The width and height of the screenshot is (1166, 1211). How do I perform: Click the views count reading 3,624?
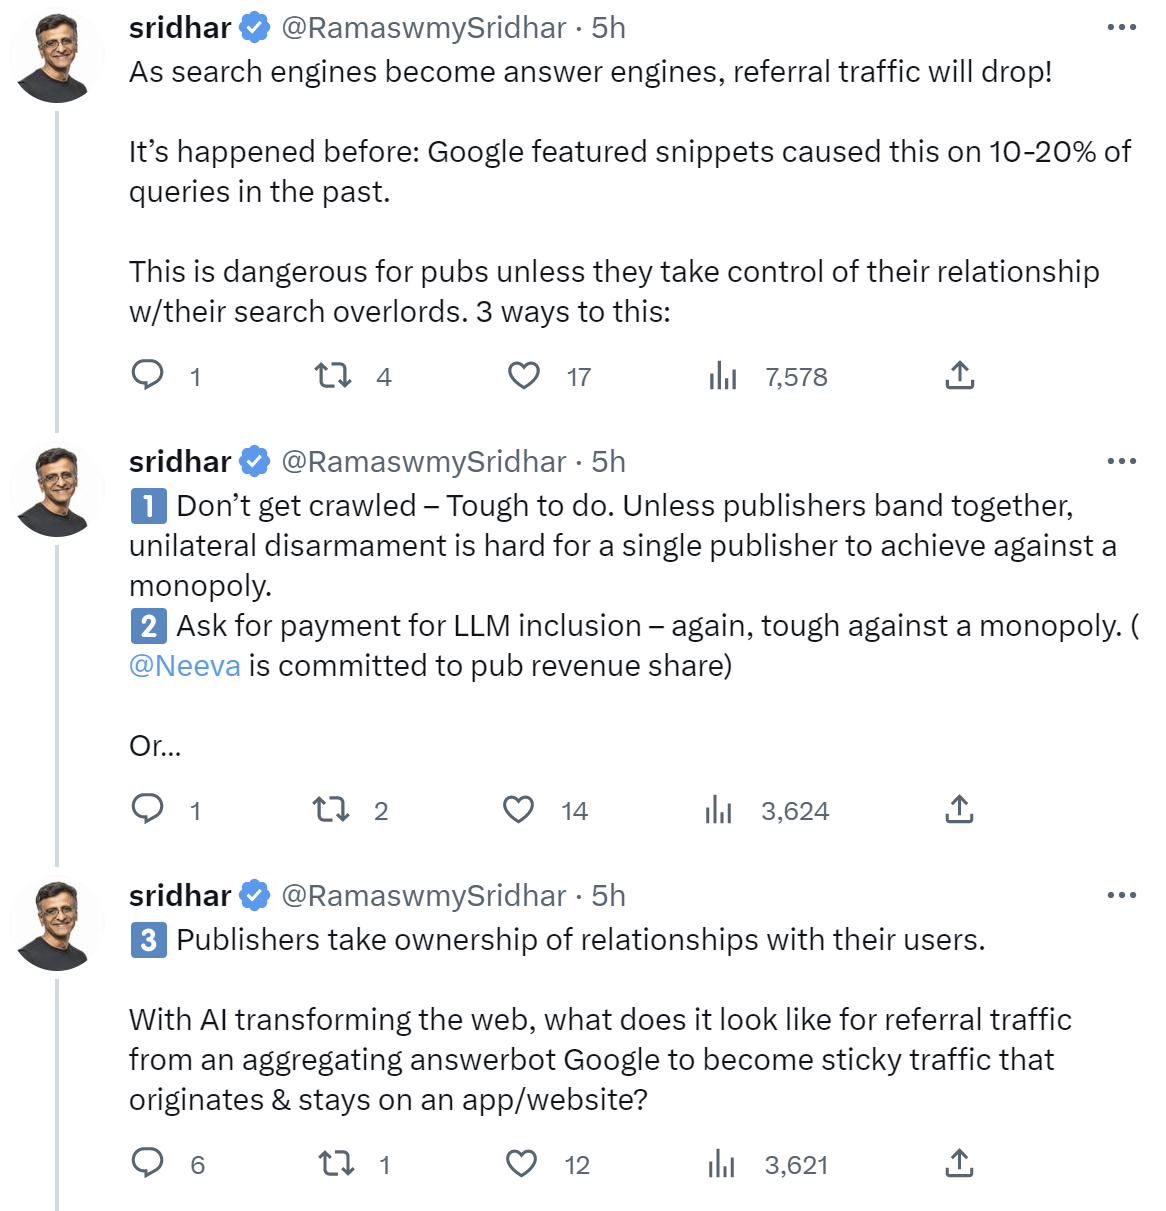point(795,810)
